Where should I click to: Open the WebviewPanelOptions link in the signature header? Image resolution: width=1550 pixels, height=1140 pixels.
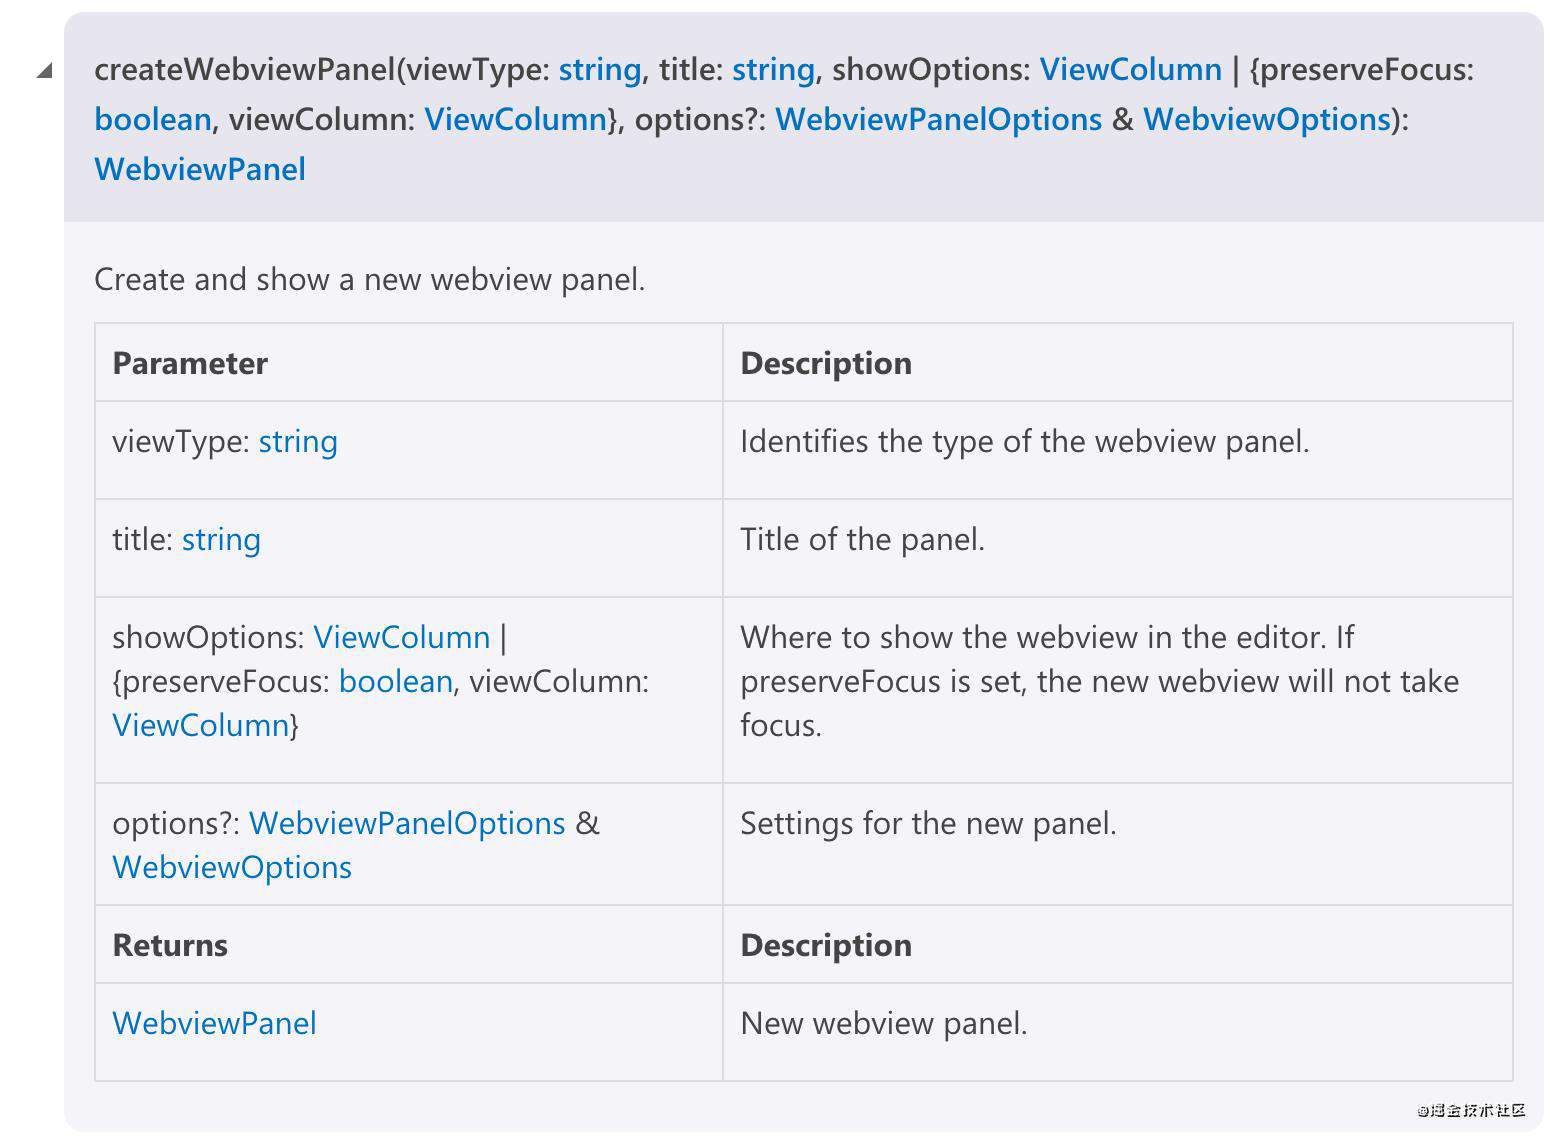[x=939, y=119]
